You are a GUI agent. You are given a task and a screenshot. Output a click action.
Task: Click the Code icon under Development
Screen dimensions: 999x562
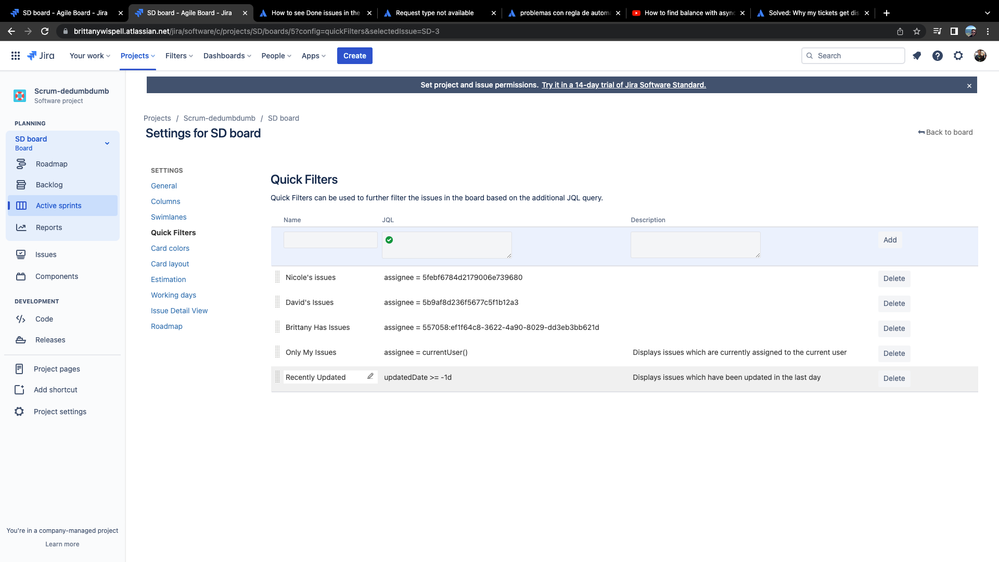(21, 319)
